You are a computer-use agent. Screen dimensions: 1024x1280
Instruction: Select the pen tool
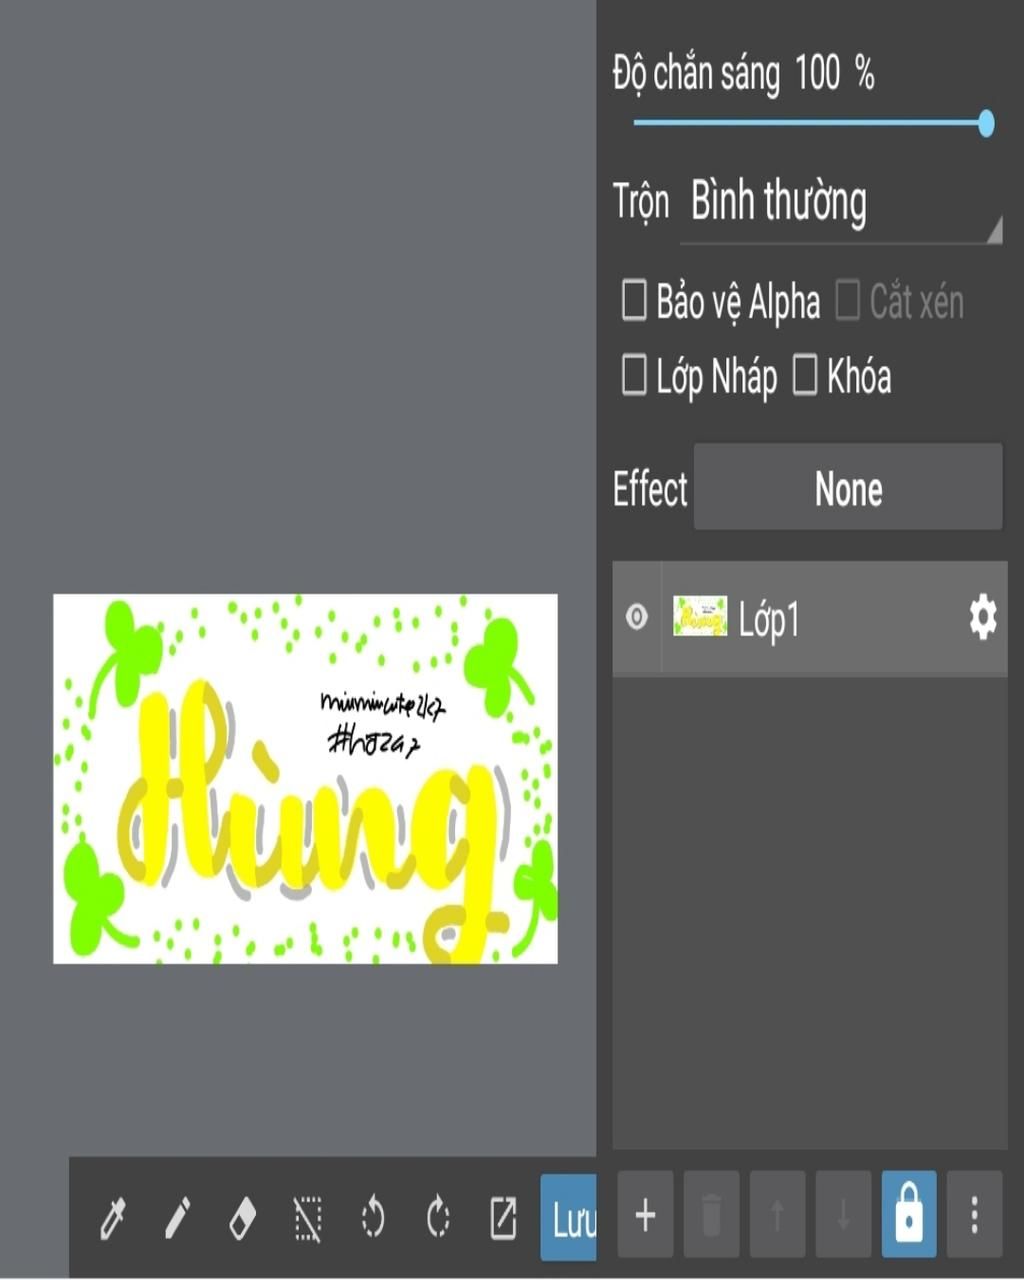click(x=176, y=1219)
